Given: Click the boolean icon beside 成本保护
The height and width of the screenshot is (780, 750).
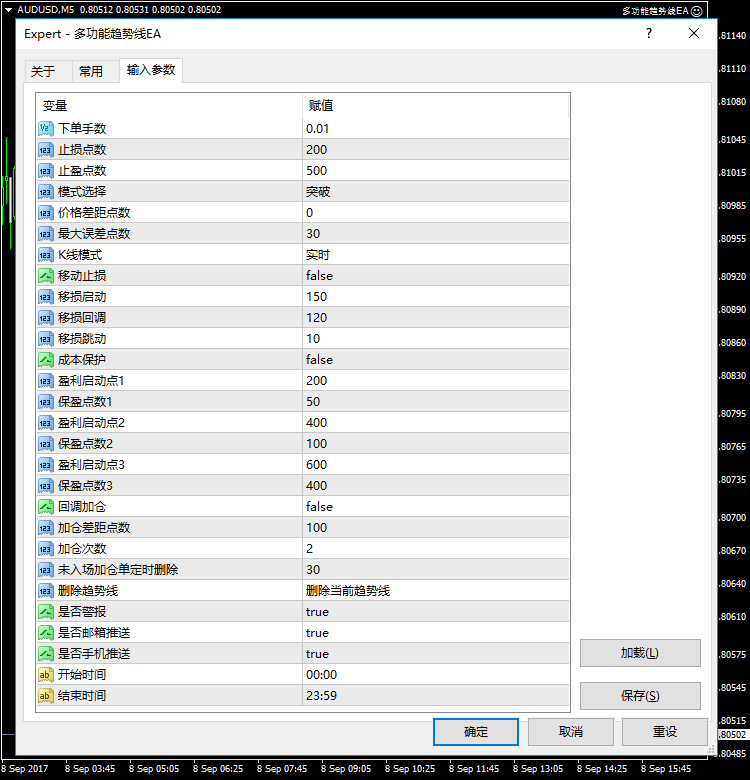Looking at the screenshot, I should (x=46, y=359).
